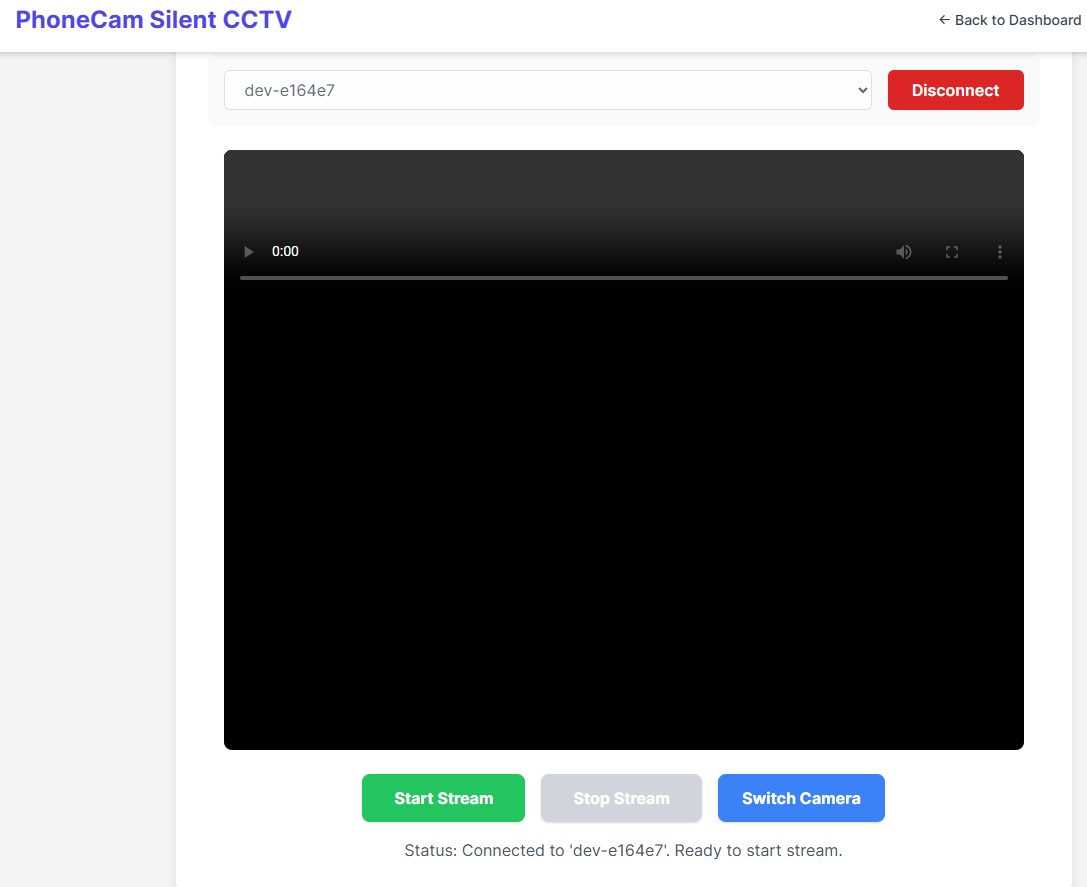
Task: Click the disabled Stop Stream button
Action: (x=621, y=797)
